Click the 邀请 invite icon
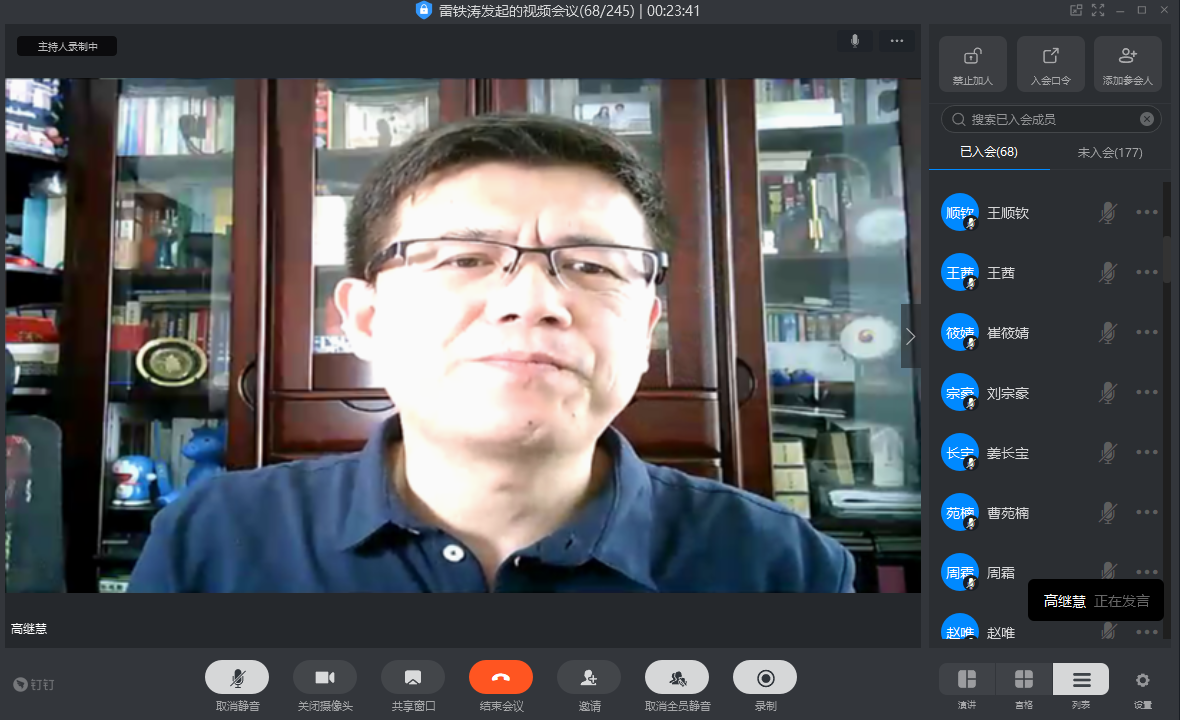The height and width of the screenshot is (720, 1180). pos(589,678)
